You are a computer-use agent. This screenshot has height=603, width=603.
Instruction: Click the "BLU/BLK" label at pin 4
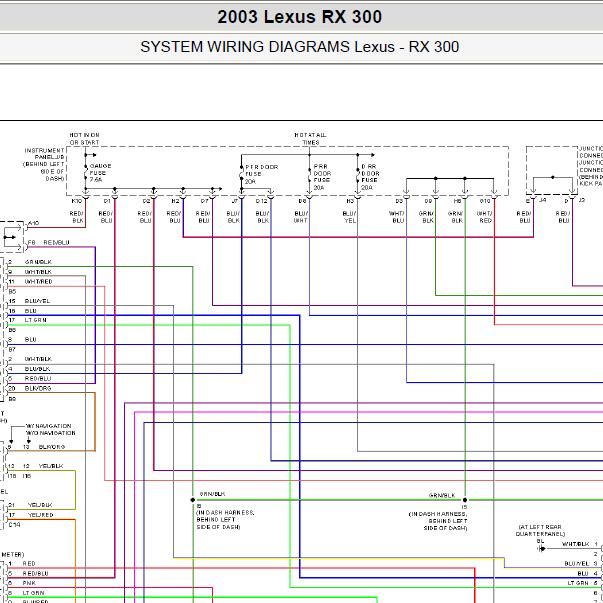pos(37,369)
